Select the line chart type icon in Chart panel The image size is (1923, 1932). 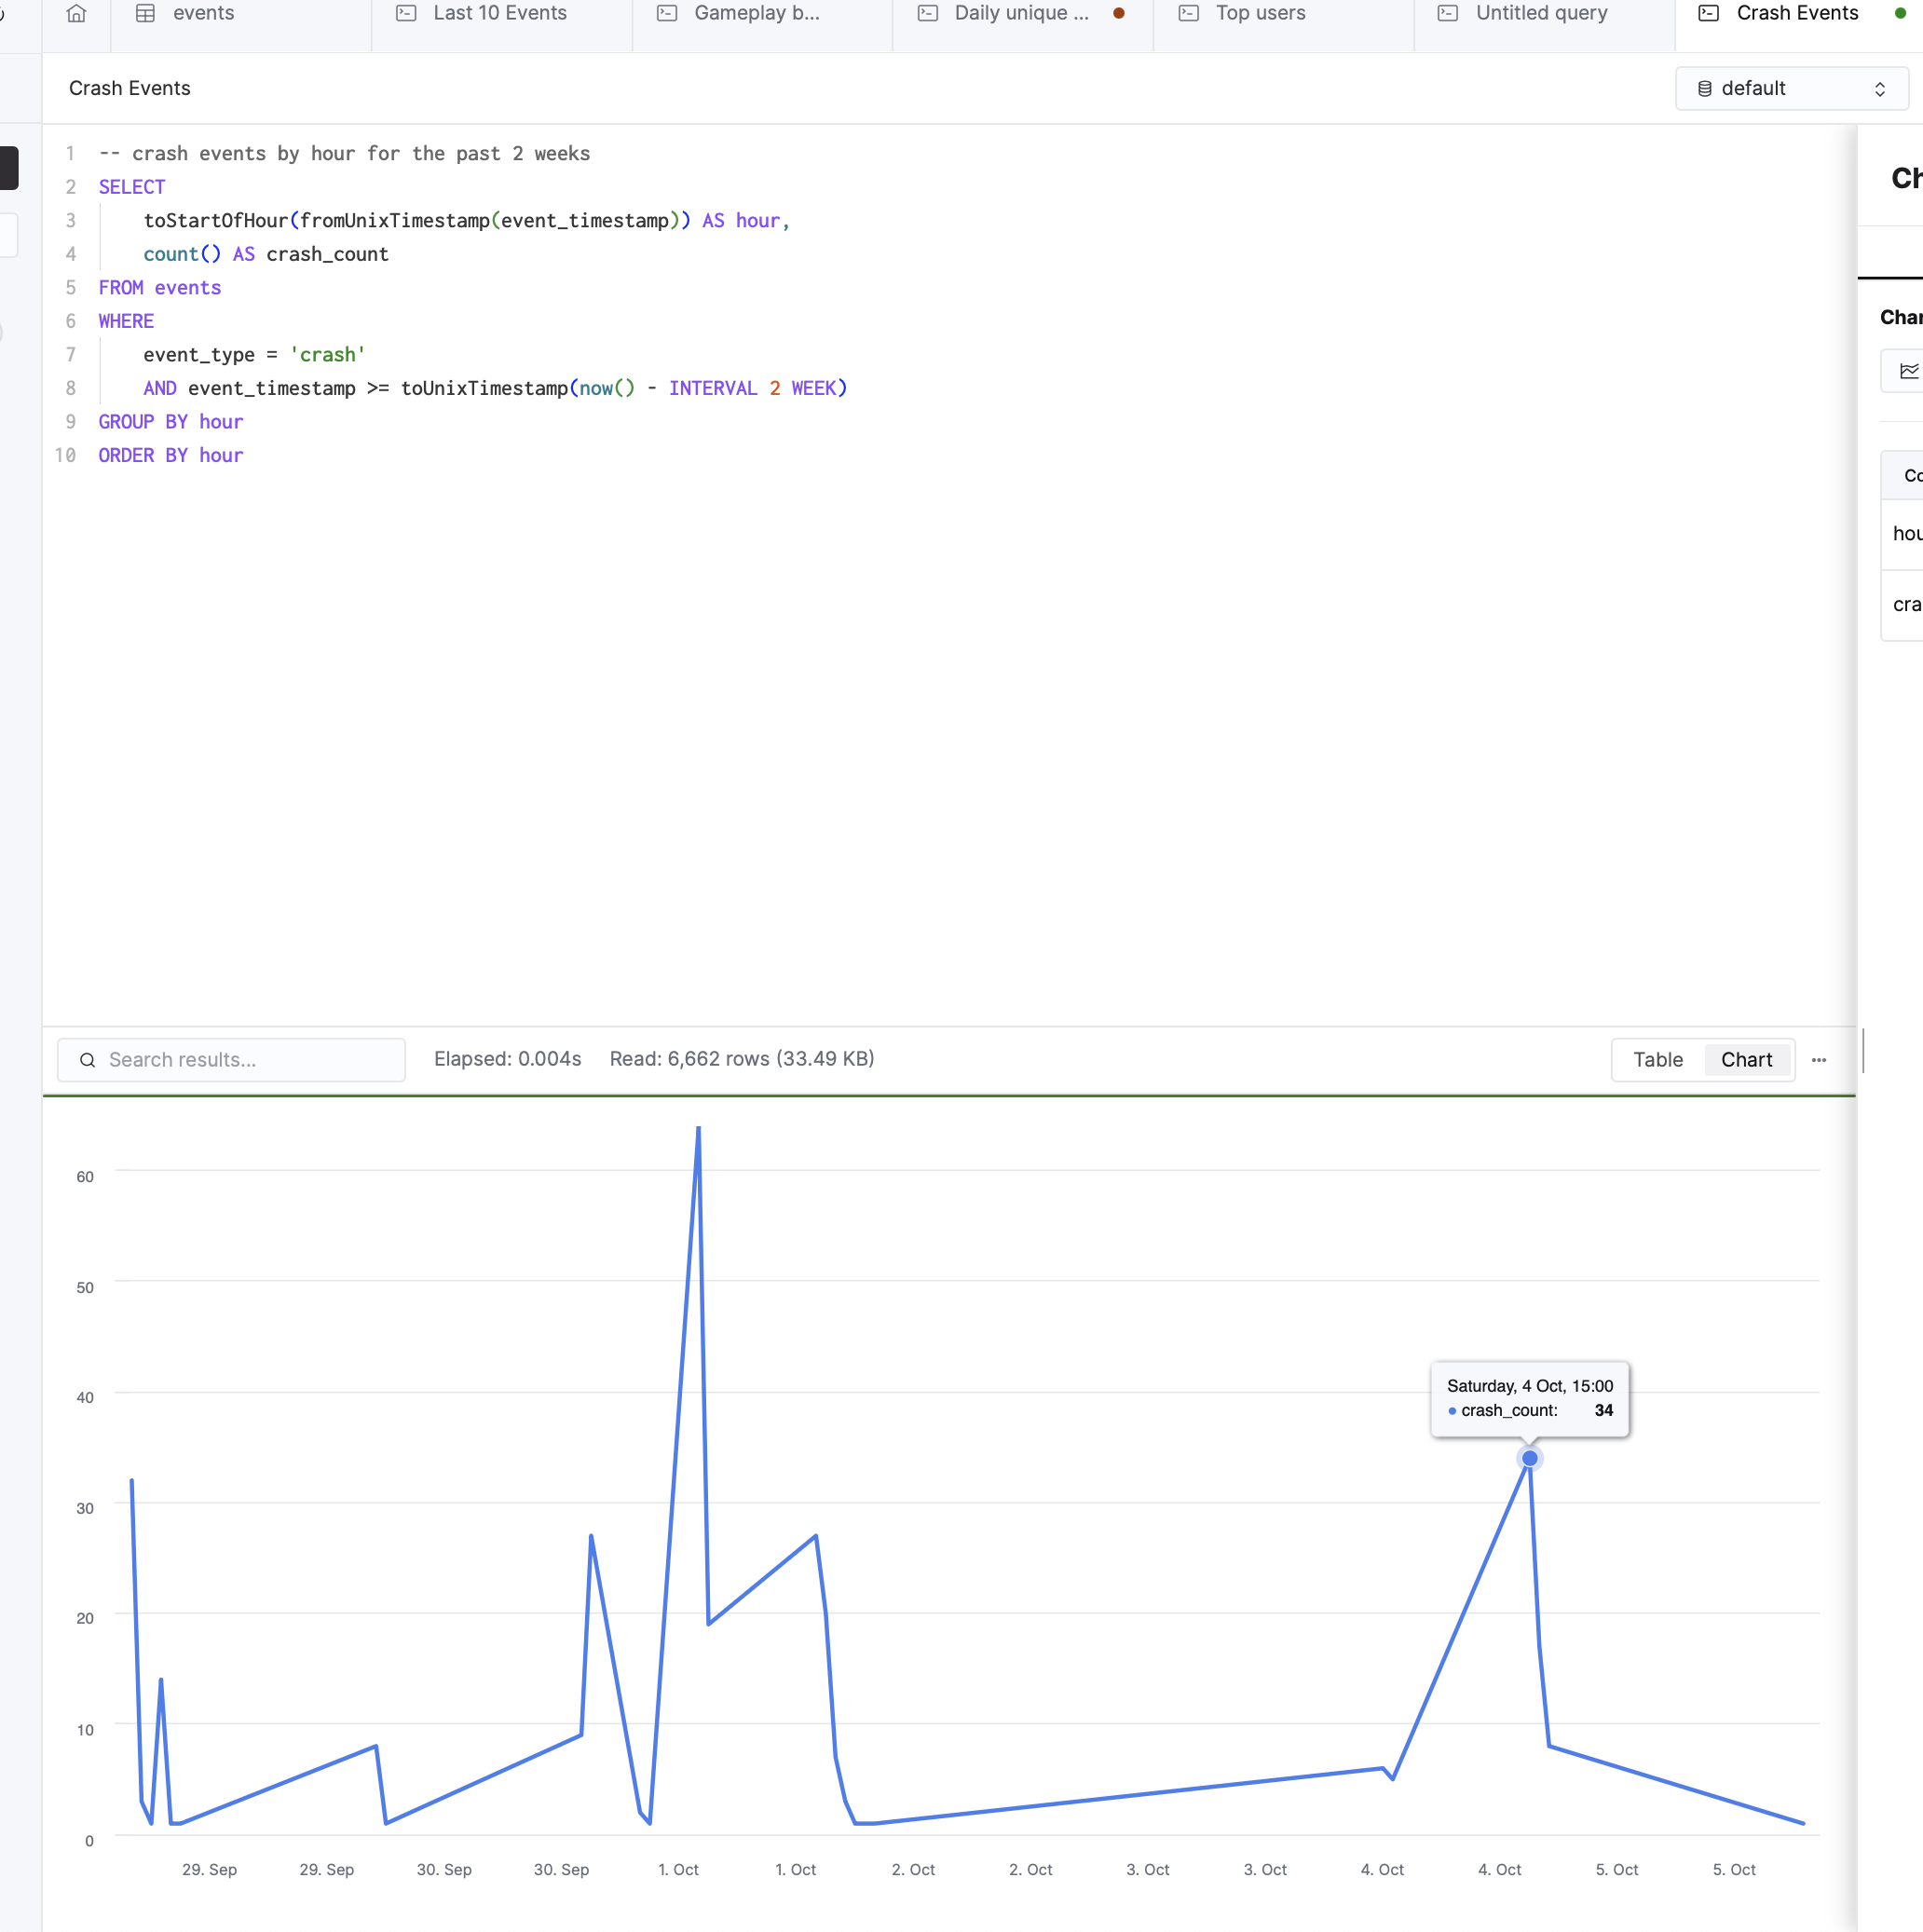point(1911,370)
